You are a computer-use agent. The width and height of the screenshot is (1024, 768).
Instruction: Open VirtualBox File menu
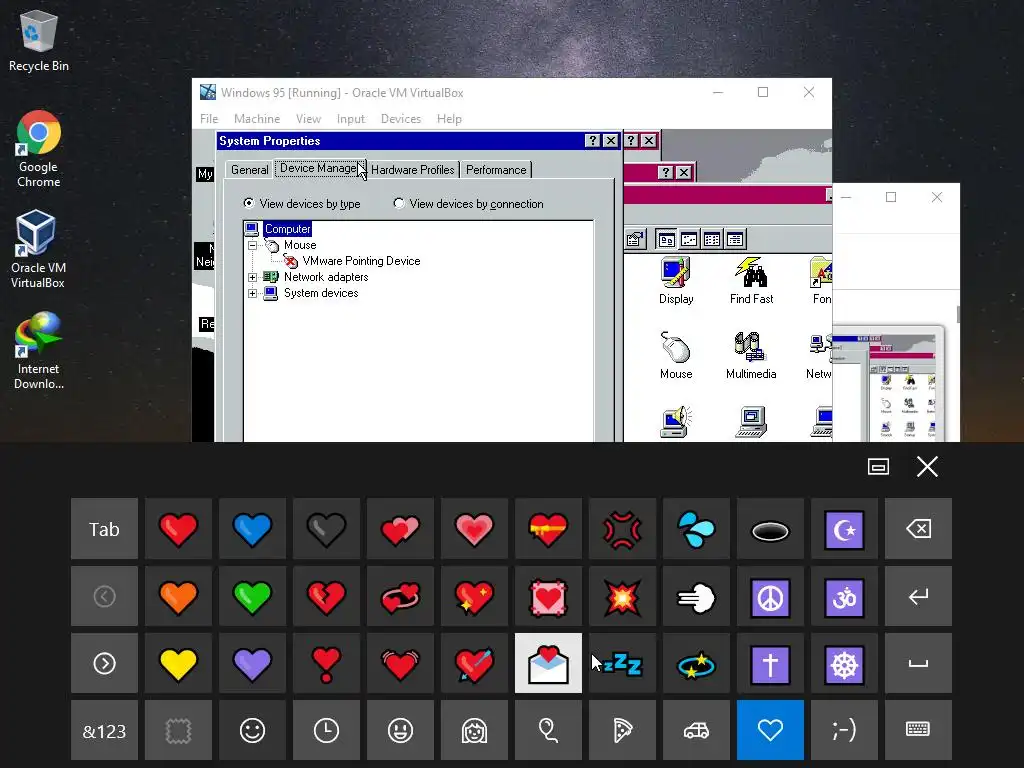[209, 119]
